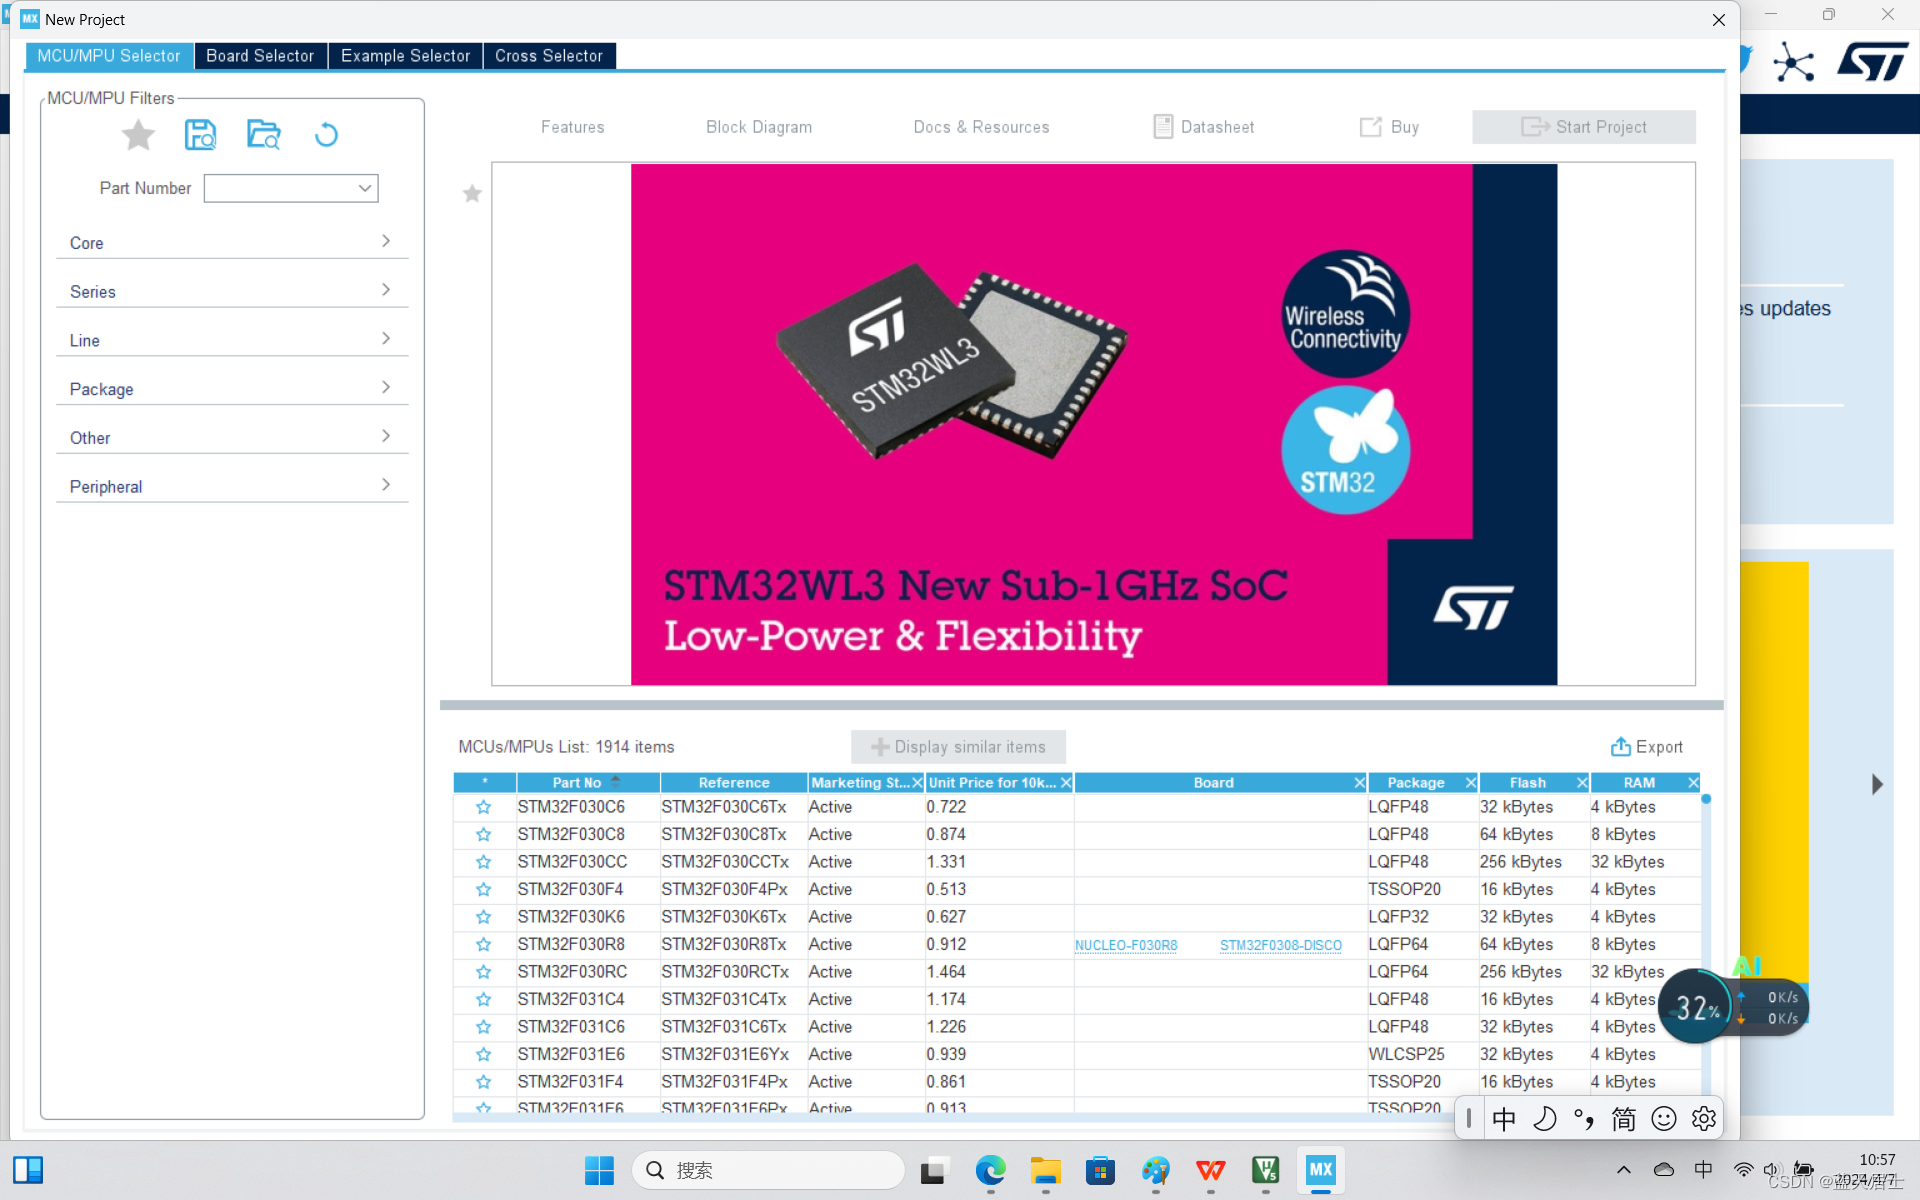This screenshot has width=1920, height=1200.
Task: Click the Buy external link icon
Action: [x=1370, y=127]
